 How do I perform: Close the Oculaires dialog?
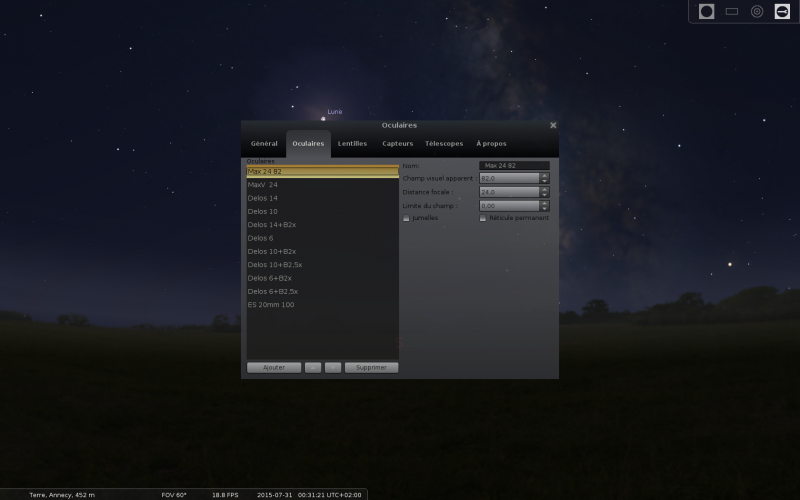coord(553,125)
